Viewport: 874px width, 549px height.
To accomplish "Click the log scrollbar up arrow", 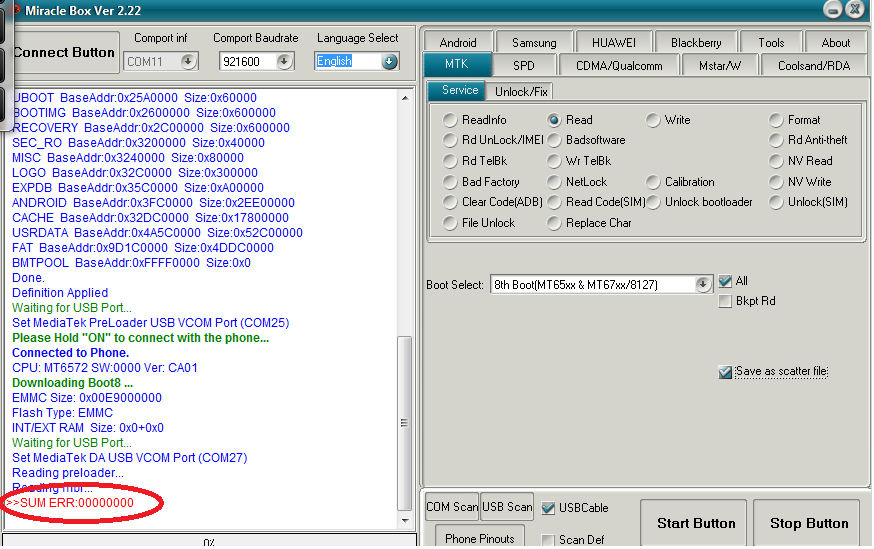I will click(405, 98).
